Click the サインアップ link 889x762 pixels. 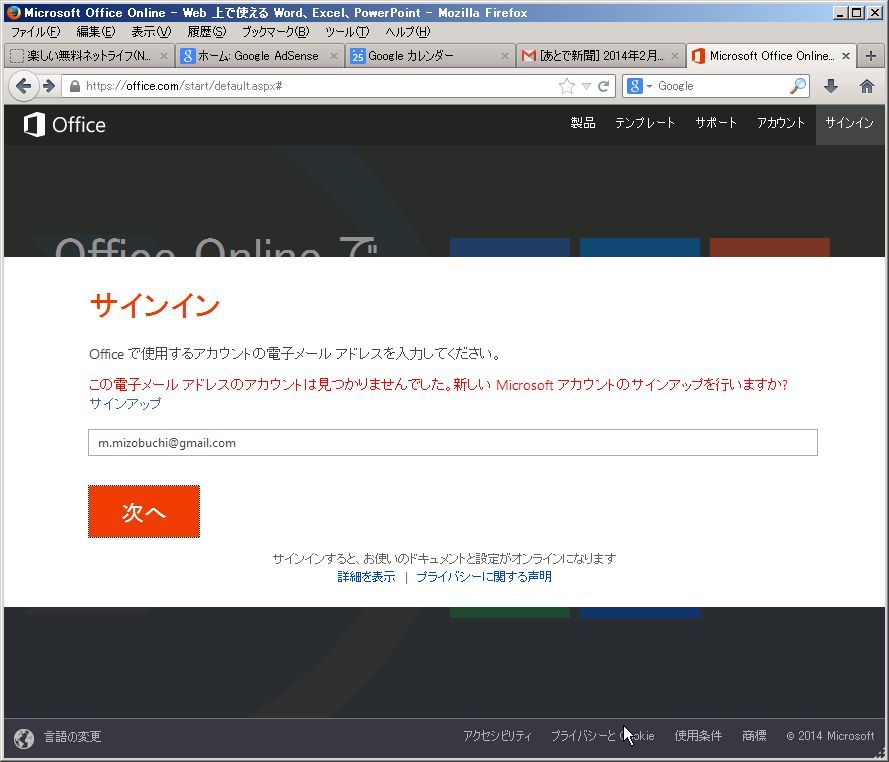coord(125,404)
